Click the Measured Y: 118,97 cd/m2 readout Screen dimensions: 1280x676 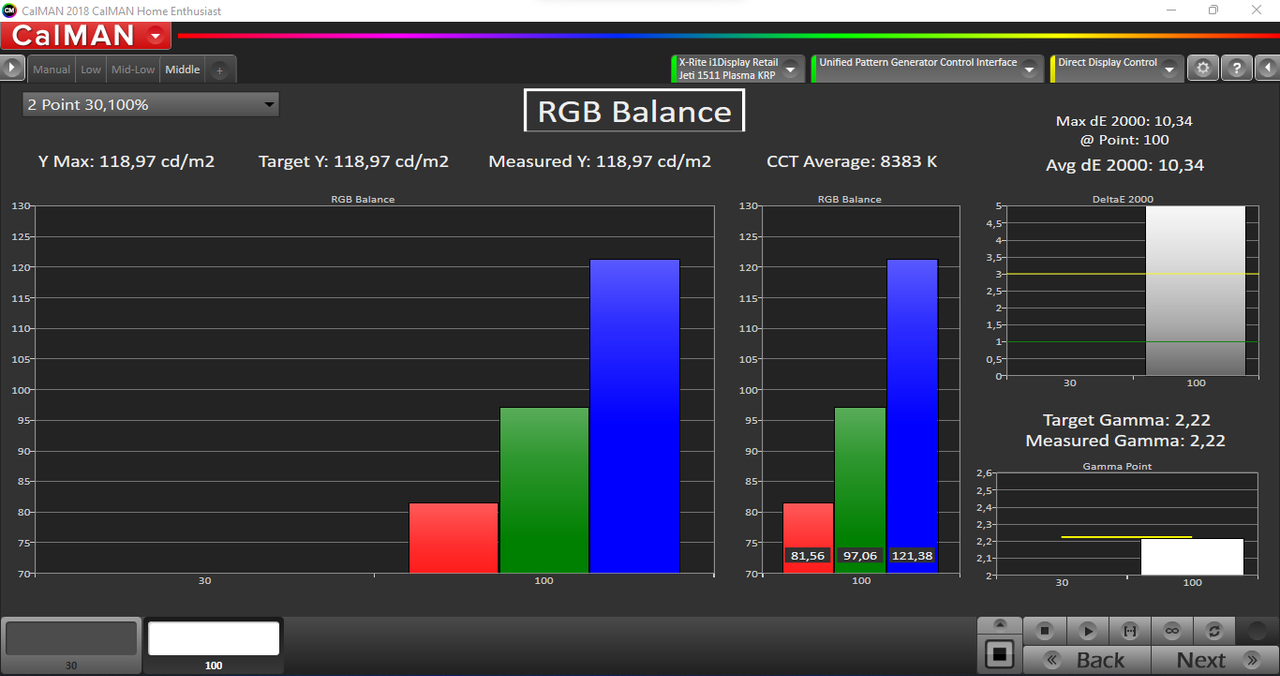(600, 161)
